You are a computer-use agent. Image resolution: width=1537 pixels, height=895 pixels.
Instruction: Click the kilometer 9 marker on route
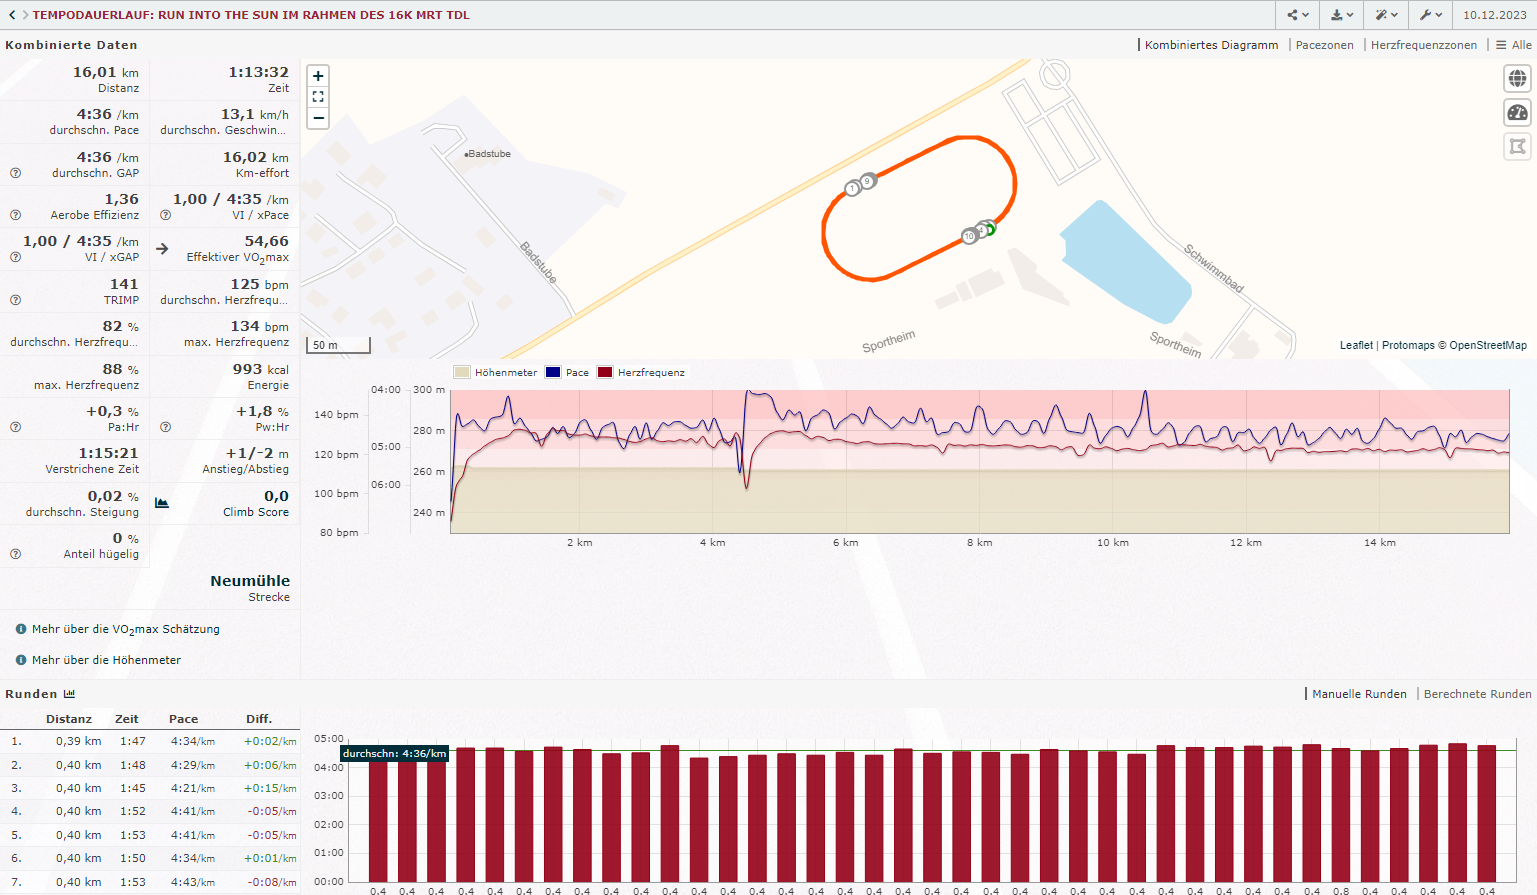point(868,181)
